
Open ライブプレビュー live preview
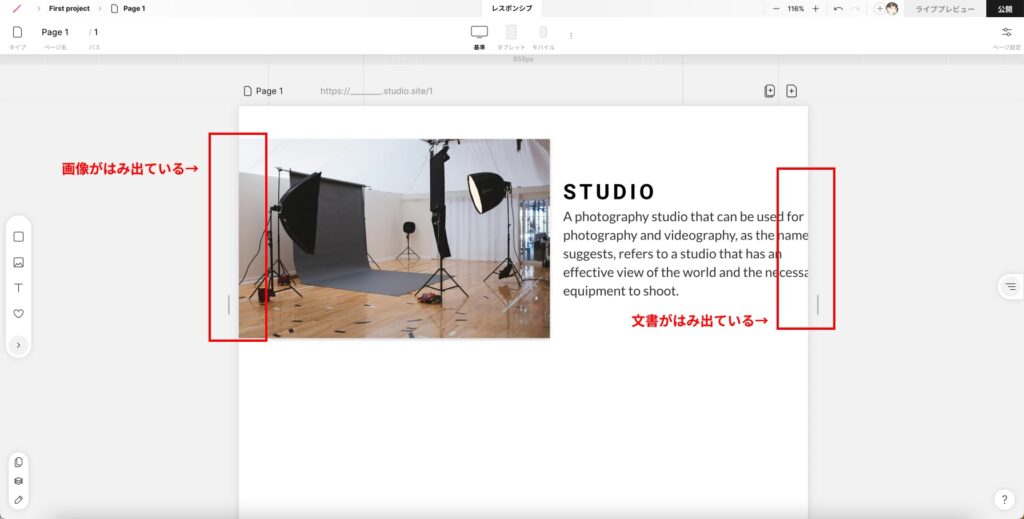coord(945,8)
